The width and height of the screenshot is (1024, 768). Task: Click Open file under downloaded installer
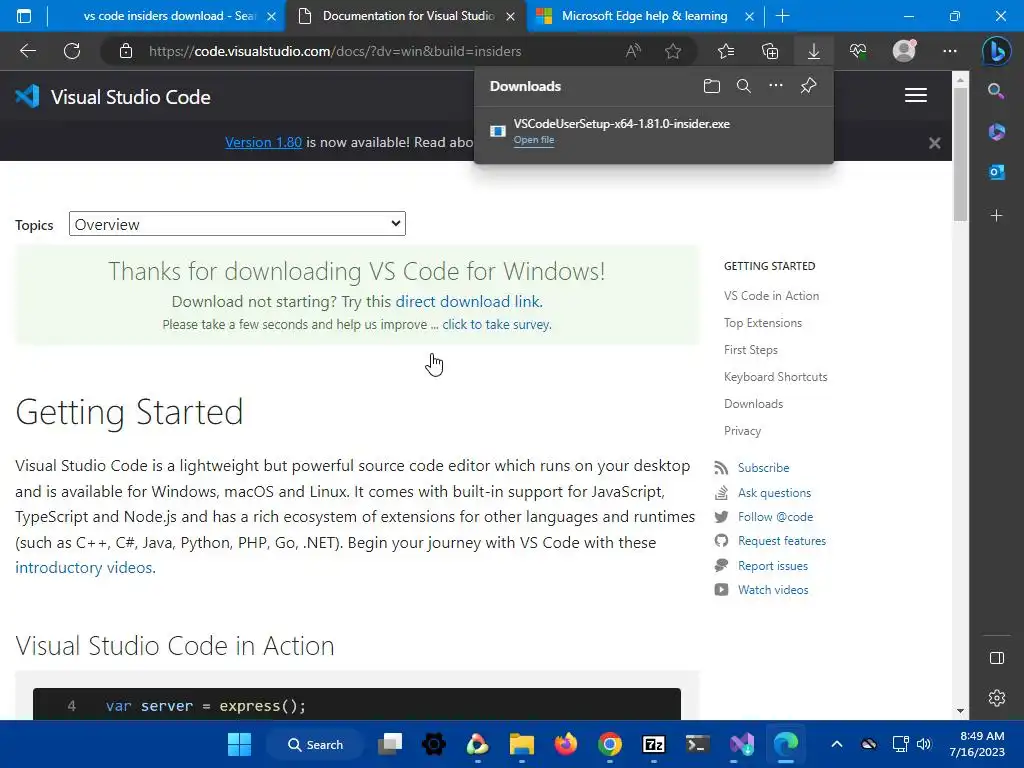(x=534, y=140)
